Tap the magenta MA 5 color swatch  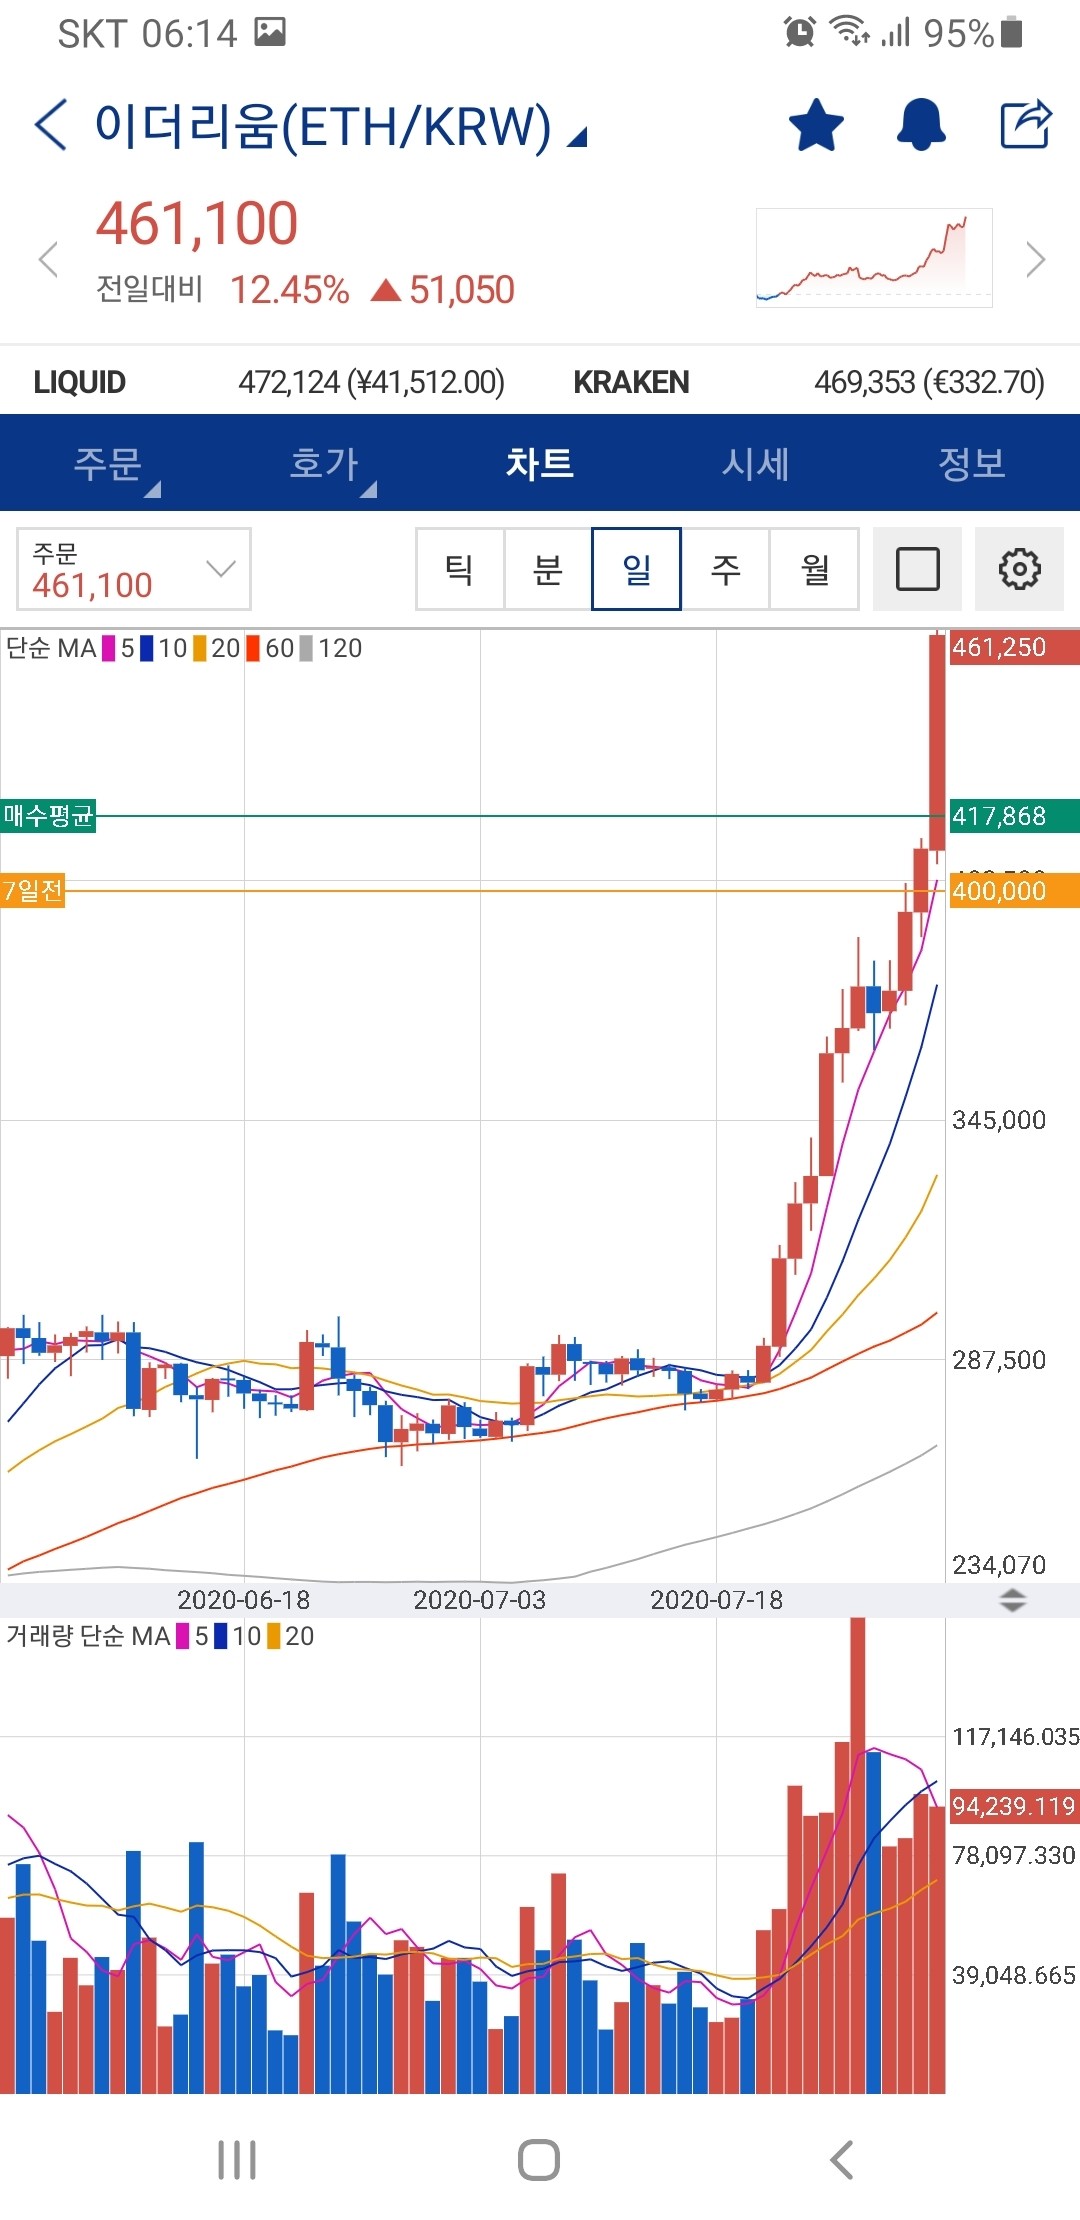tap(109, 649)
